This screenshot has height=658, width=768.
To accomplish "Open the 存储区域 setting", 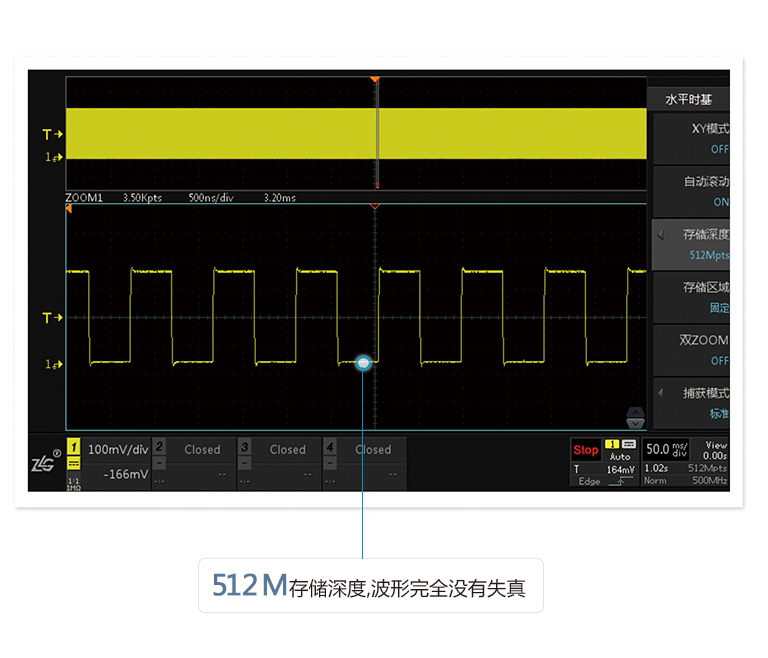I will coord(691,297).
